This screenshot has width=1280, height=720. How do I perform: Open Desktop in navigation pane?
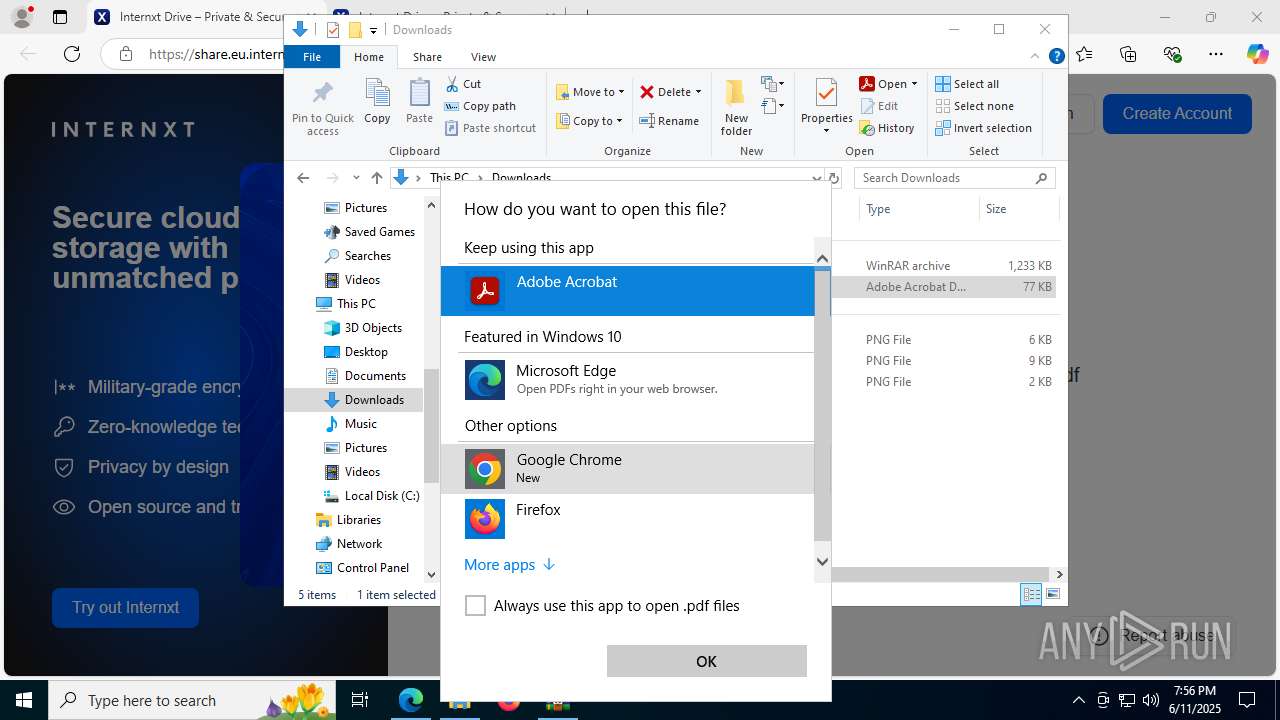pos(356,352)
